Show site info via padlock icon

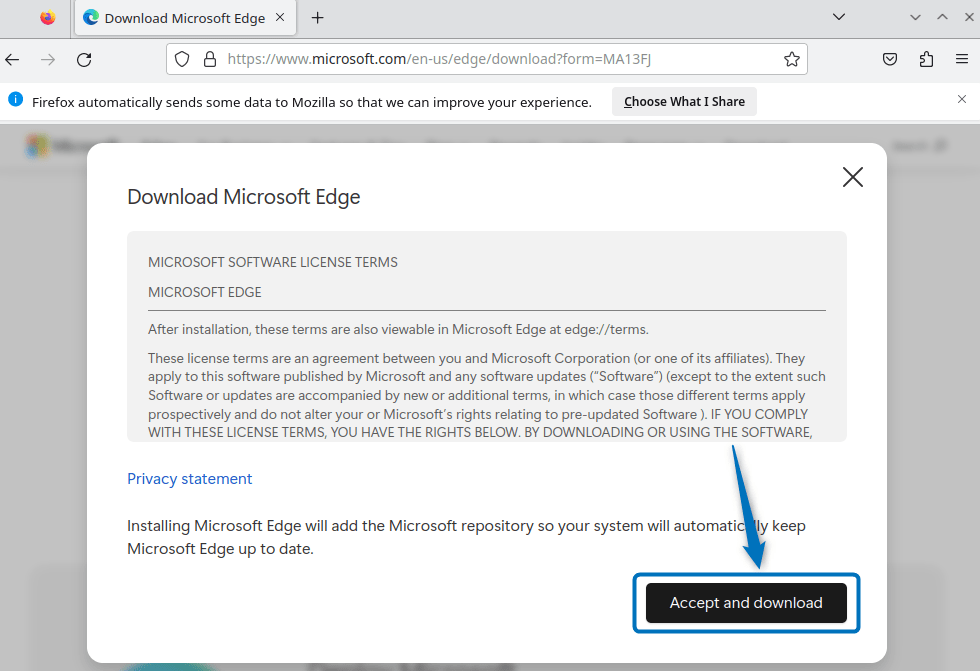[x=209, y=60]
